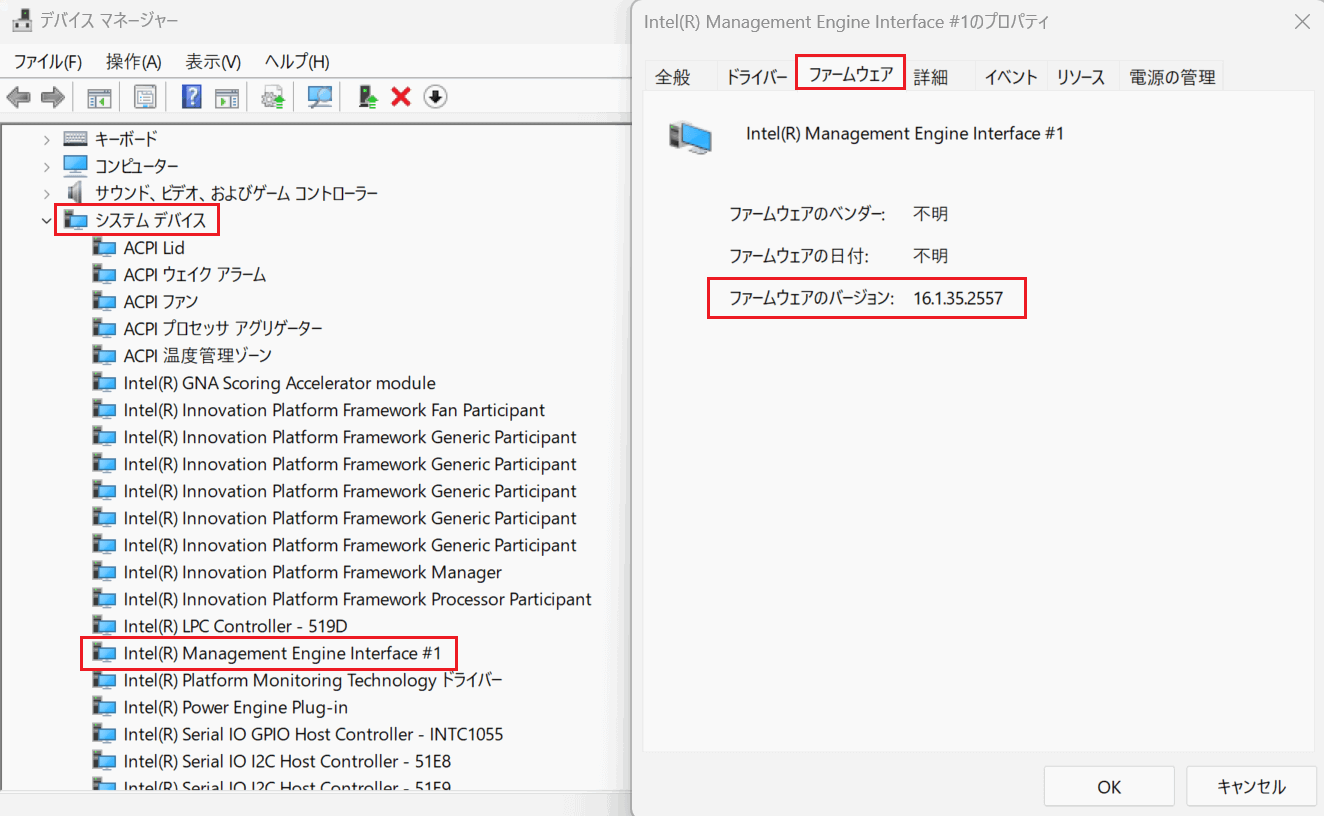This screenshot has height=816, width=1324.
Task: Open the 表示(V) menu
Action: pos(213,61)
